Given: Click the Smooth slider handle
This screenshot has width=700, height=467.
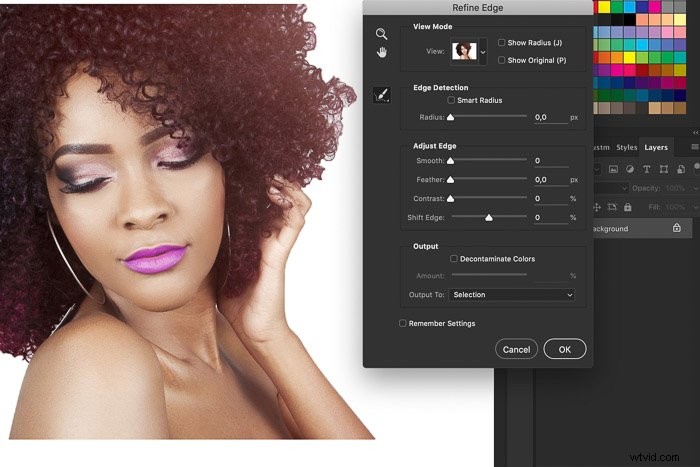Looking at the screenshot, I should 450,160.
